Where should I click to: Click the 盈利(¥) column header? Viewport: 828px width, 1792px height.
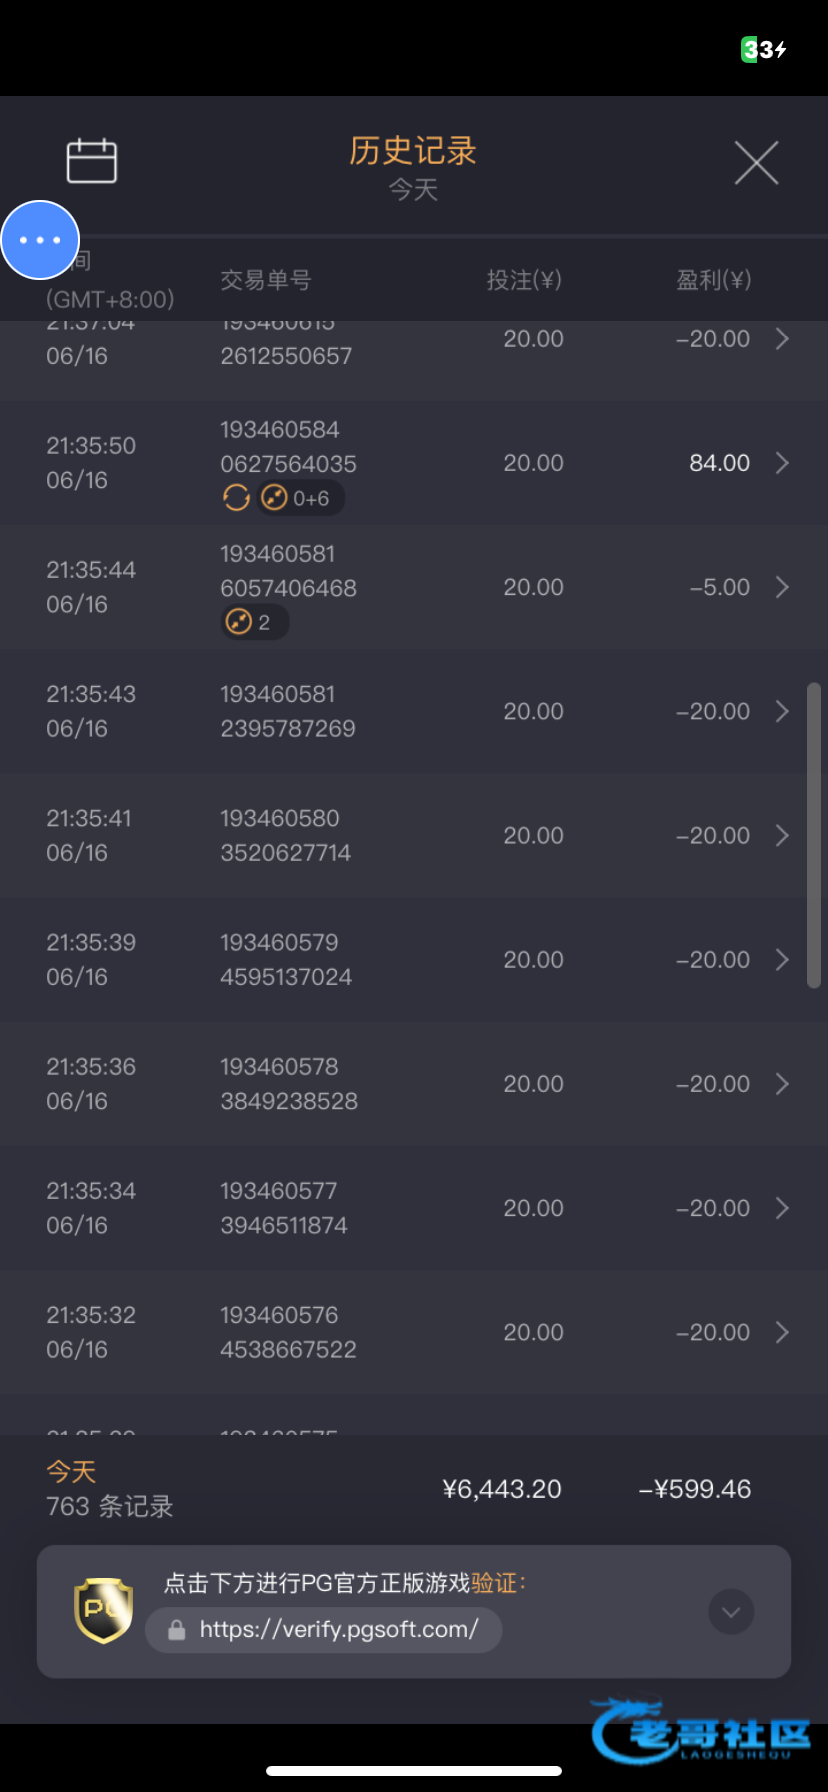click(713, 280)
